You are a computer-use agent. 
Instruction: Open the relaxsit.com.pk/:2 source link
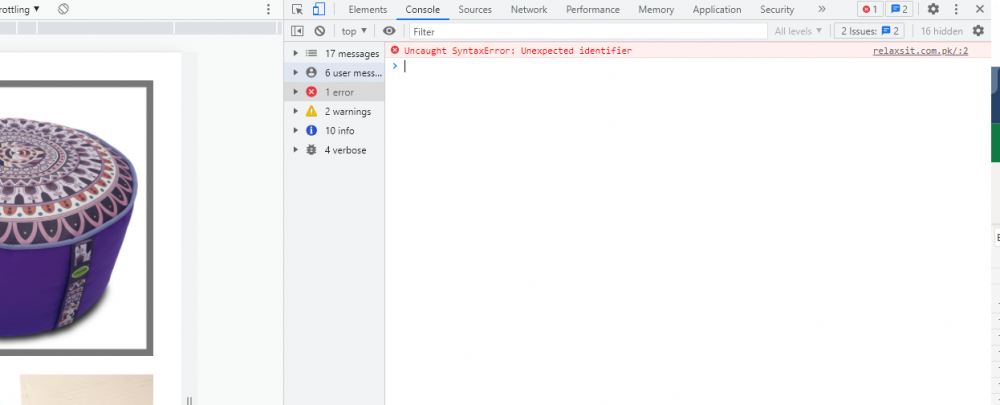(920, 51)
